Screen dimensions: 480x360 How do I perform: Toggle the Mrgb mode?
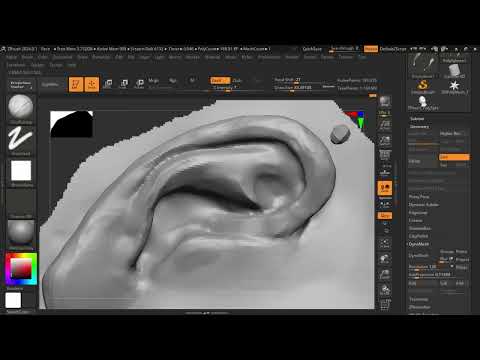pyautogui.click(x=153, y=81)
